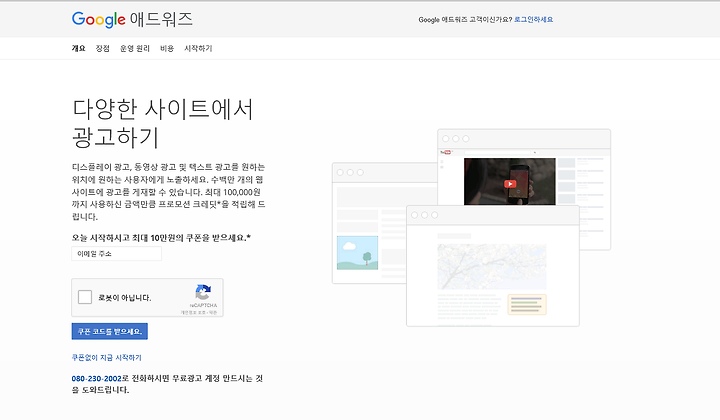Image resolution: width=720 pixels, height=420 pixels.
Task: Open the 장점 tab
Action: pyautogui.click(x=102, y=48)
